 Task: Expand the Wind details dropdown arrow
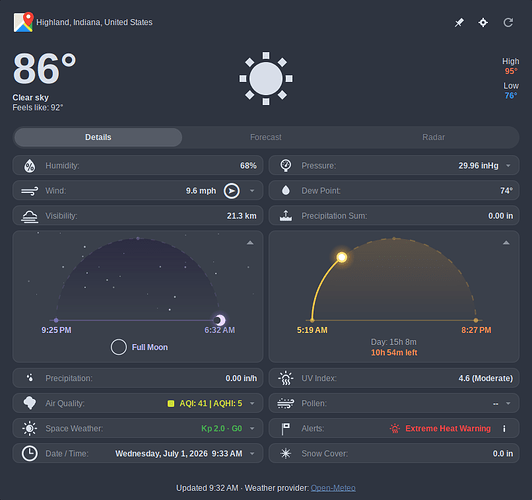coord(252,191)
